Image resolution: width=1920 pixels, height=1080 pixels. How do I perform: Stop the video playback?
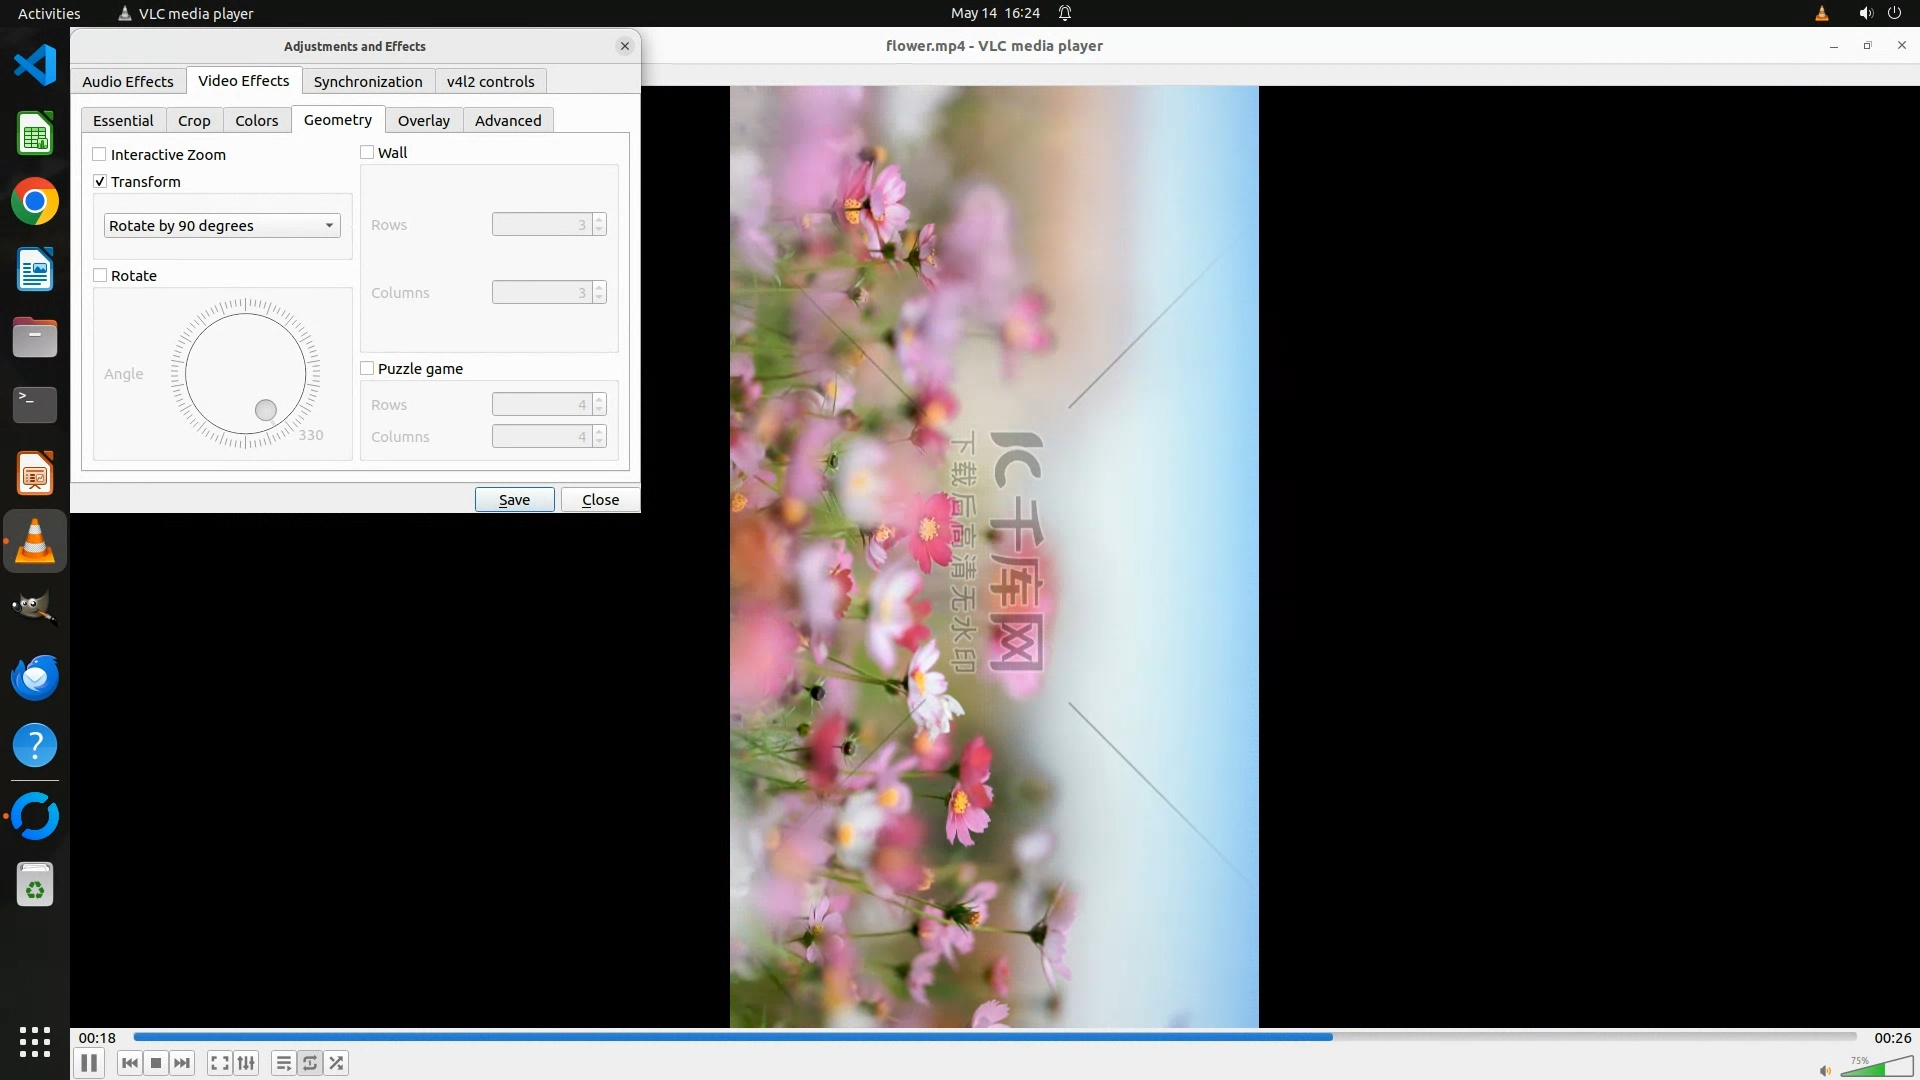tap(156, 1063)
